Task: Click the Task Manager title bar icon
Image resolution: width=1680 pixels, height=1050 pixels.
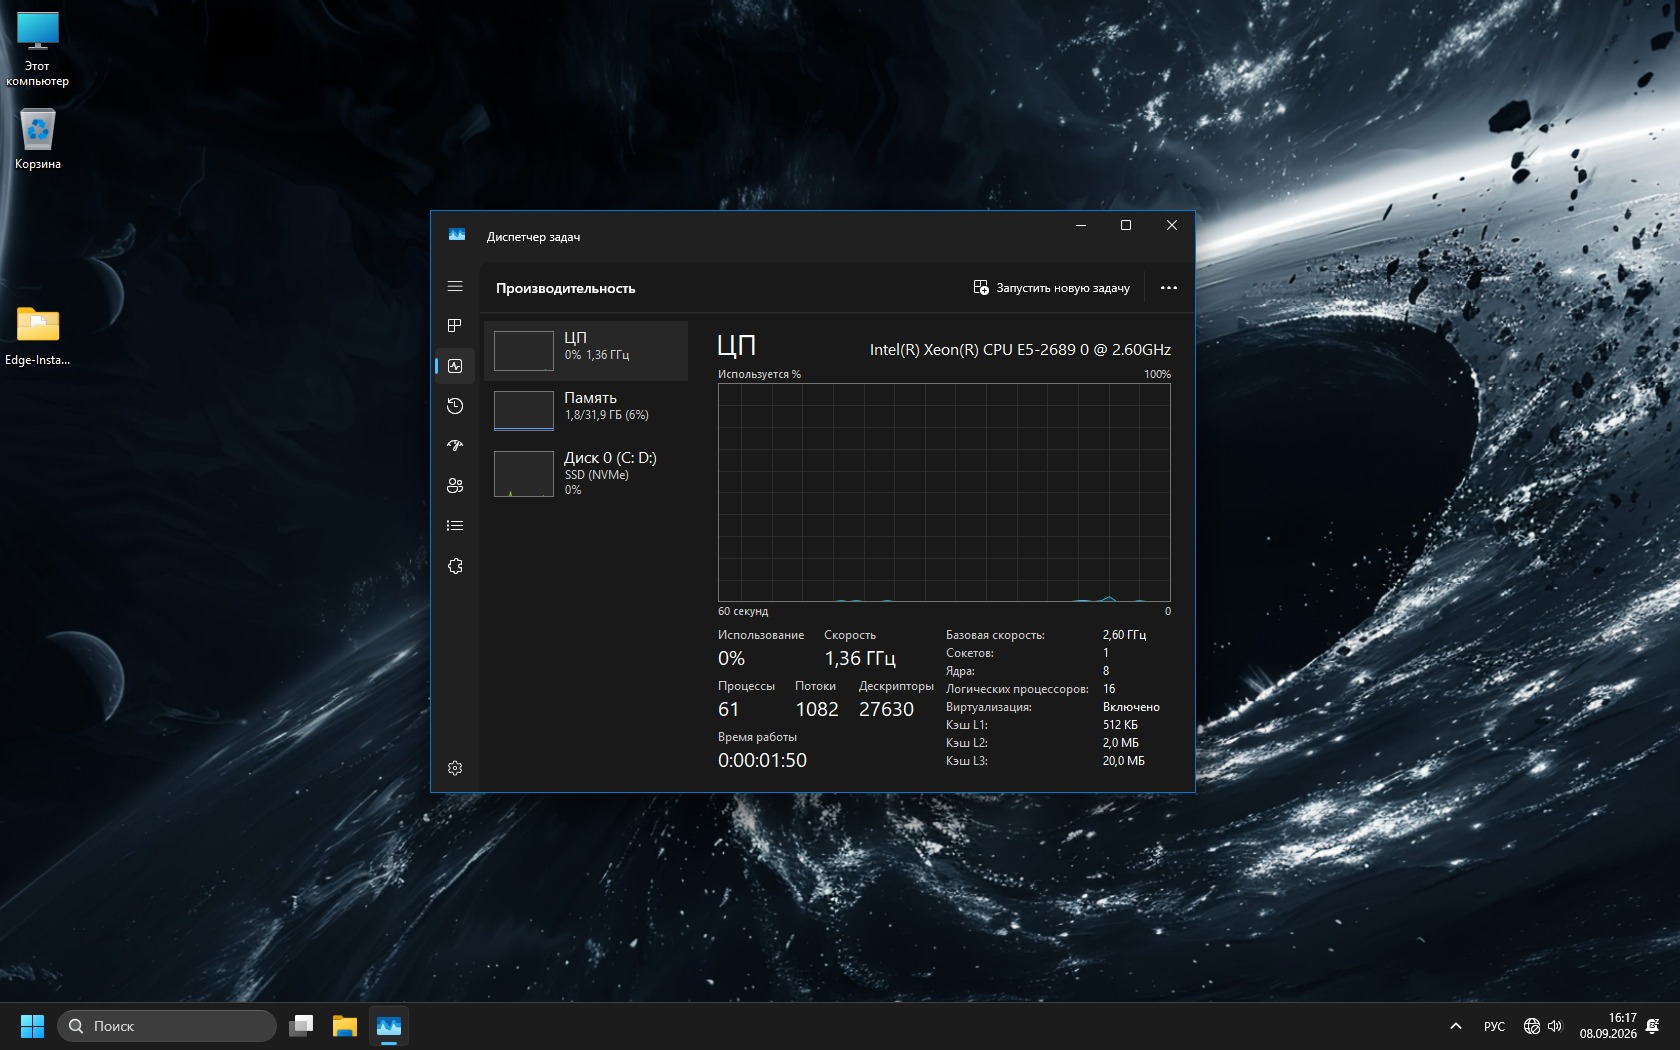Action: [x=457, y=235]
